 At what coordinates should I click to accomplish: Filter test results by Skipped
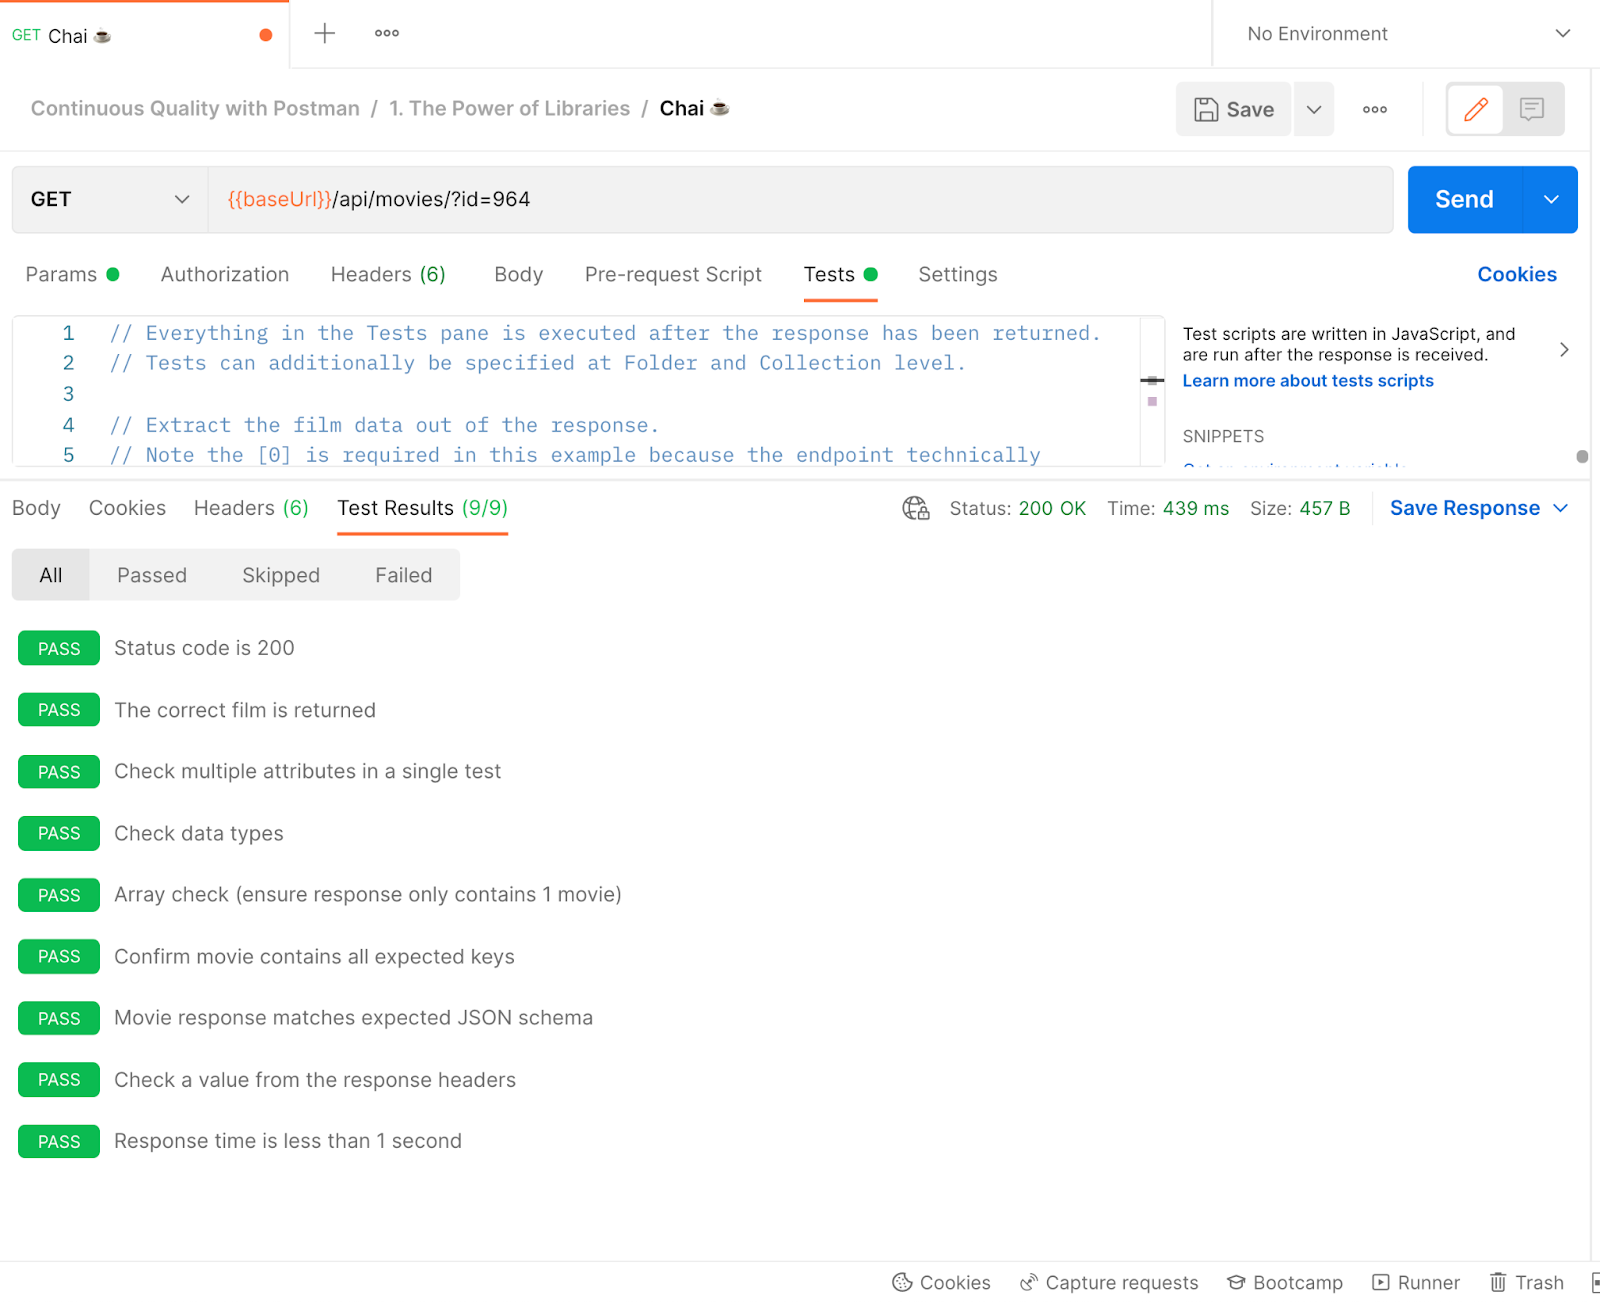click(x=281, y=575)
